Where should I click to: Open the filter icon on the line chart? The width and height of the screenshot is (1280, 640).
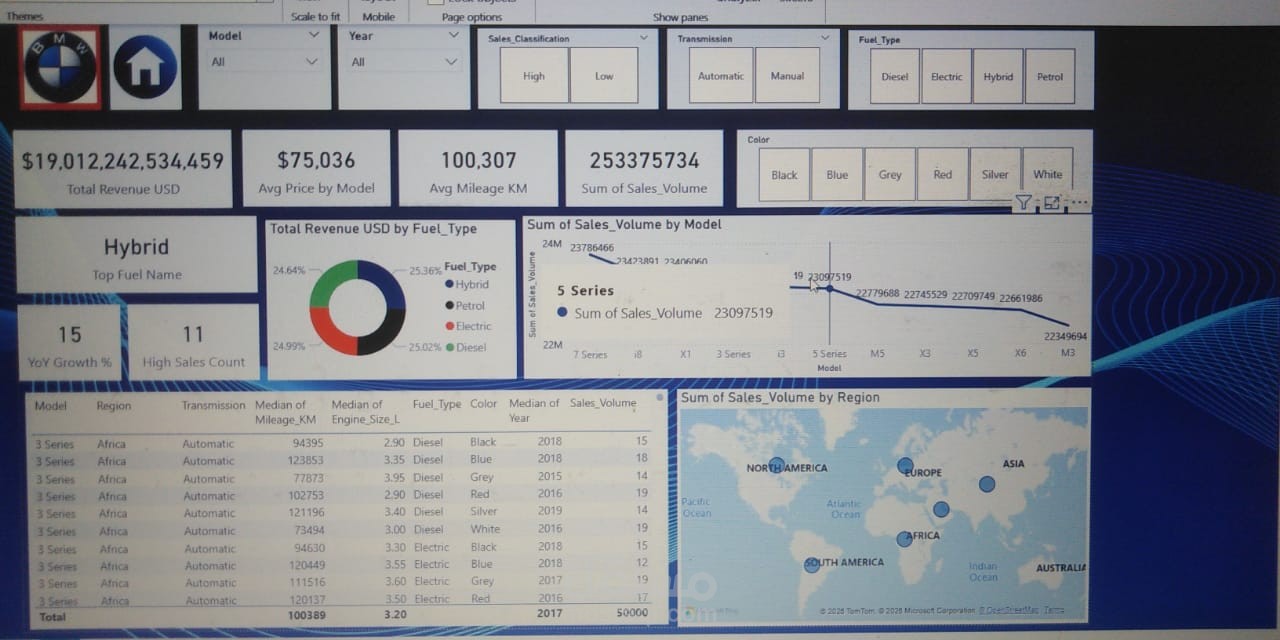pyautogui.click(x=1023, y=203)
